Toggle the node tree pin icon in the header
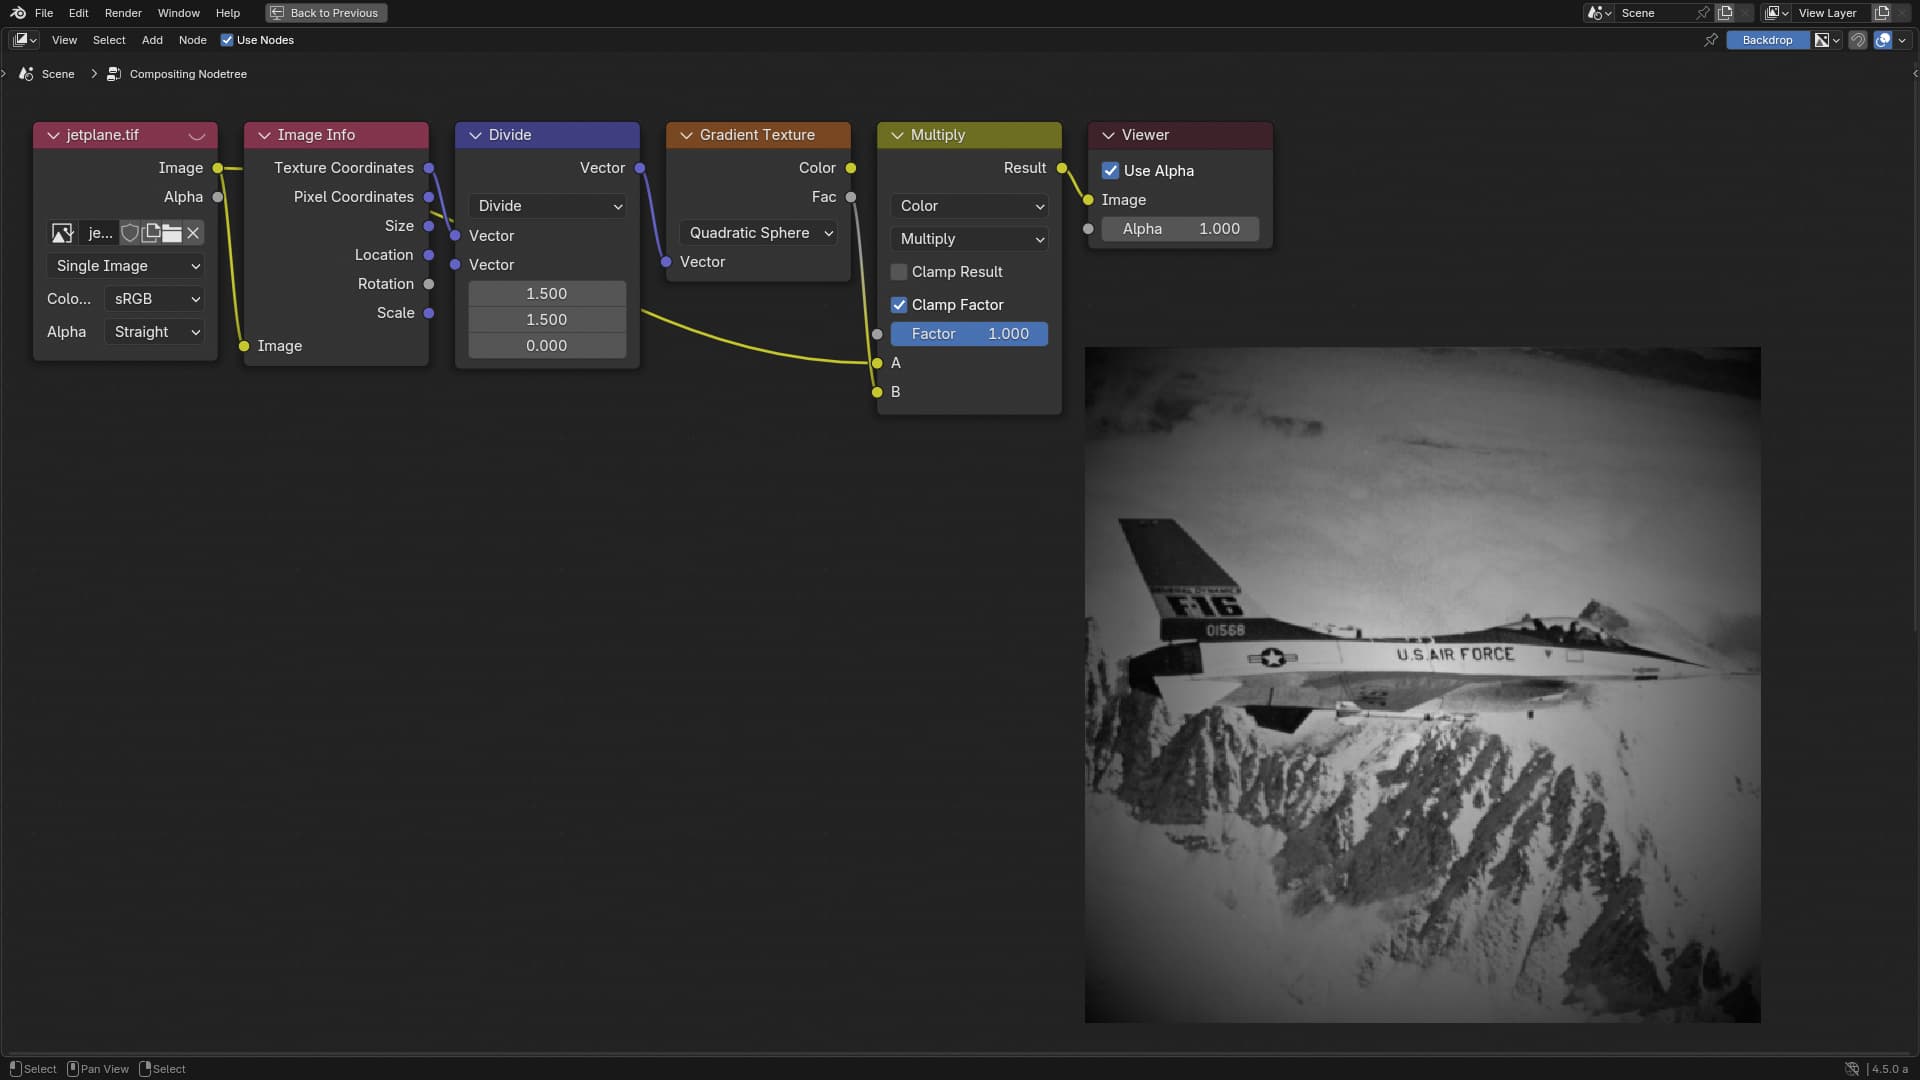The image size is (1920, 1080). tap(1711, 40)
